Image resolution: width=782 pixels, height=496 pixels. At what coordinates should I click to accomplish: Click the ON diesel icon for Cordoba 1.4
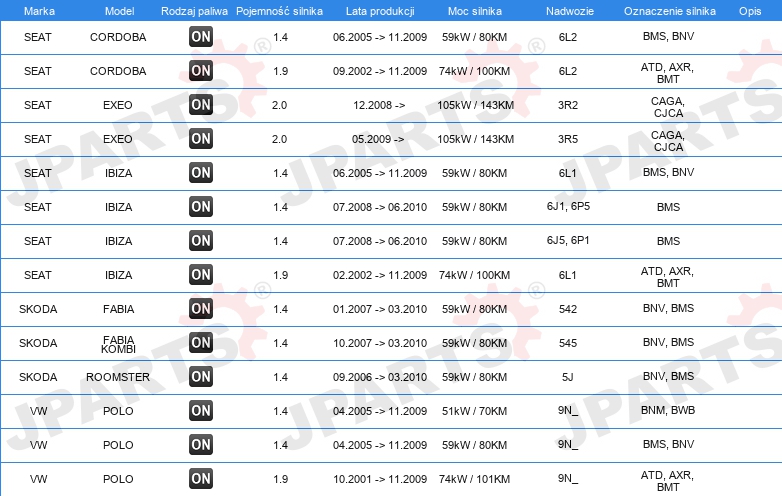click(x=201, y=36)
